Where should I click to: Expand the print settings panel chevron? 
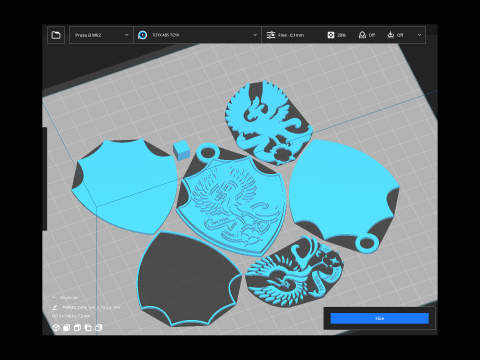click(419, 35)
